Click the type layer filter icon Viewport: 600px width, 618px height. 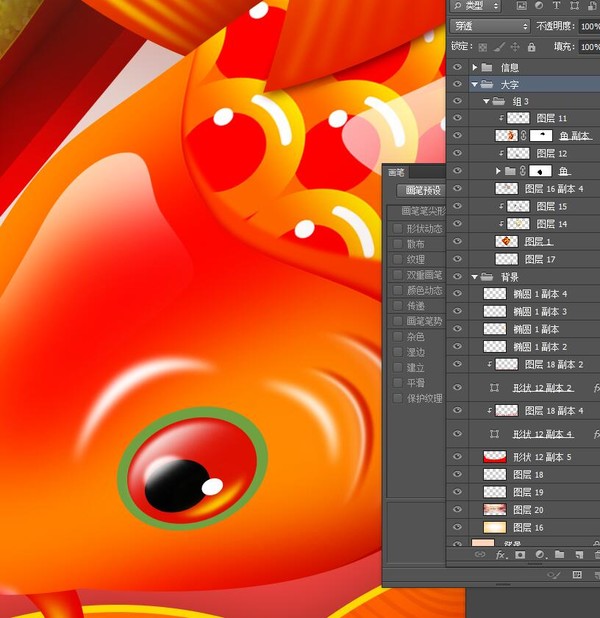point(556,6)
